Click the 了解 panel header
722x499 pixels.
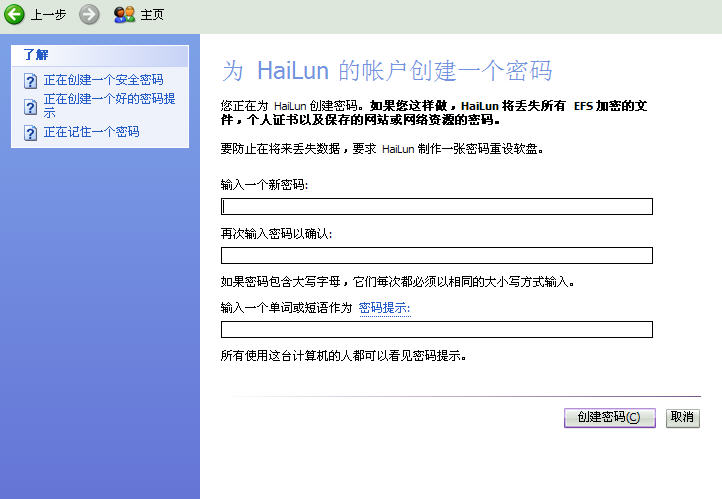tap(37, 55)
